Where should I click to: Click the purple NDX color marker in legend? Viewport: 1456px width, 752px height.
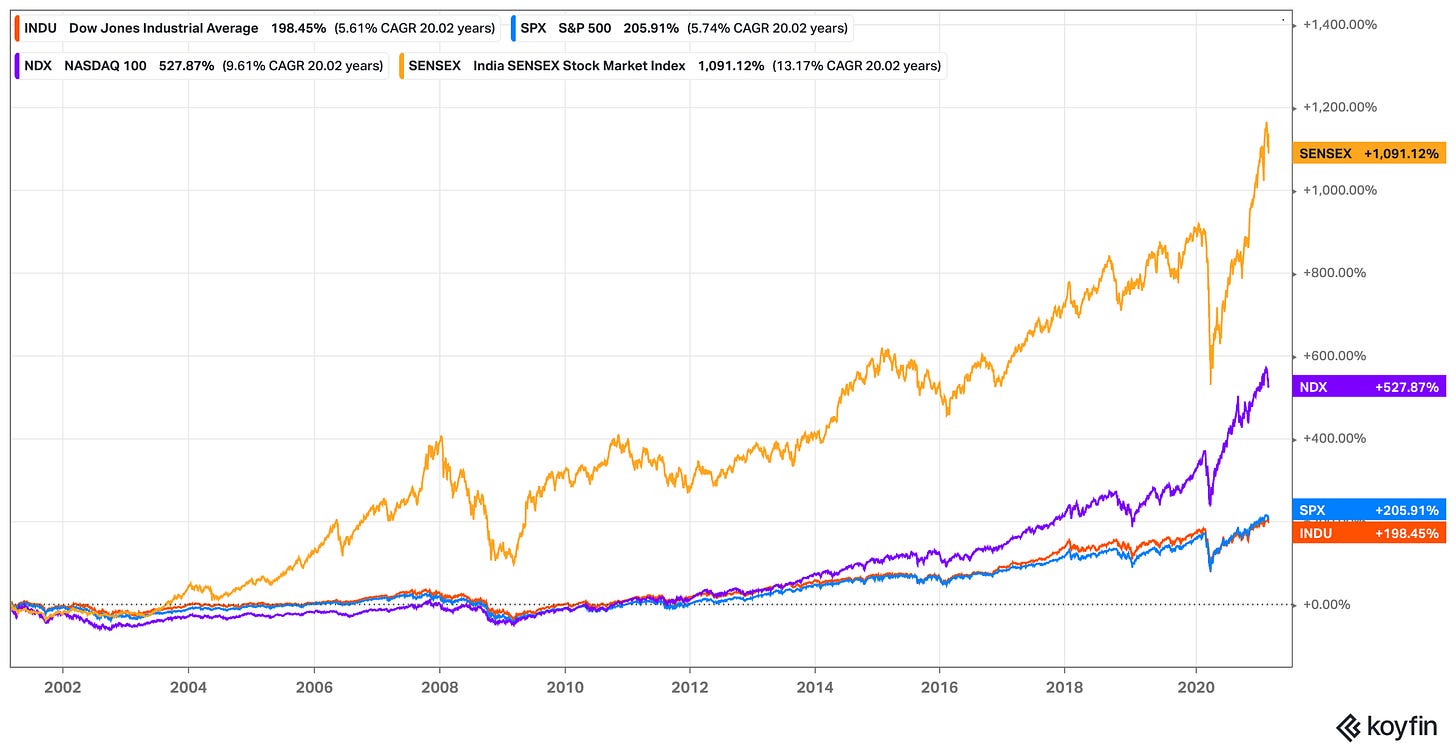(17, 66)
